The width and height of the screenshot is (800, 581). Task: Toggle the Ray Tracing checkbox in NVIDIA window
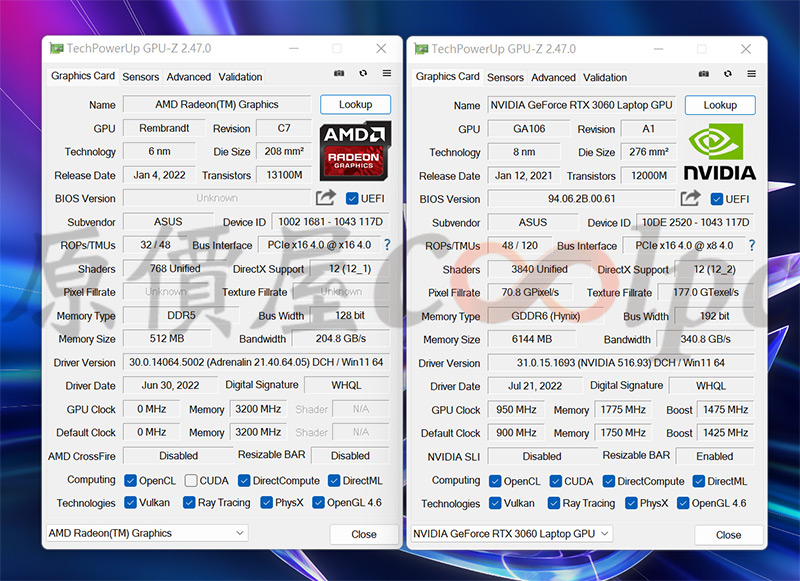pyautogui.click(x=554, y=503)
